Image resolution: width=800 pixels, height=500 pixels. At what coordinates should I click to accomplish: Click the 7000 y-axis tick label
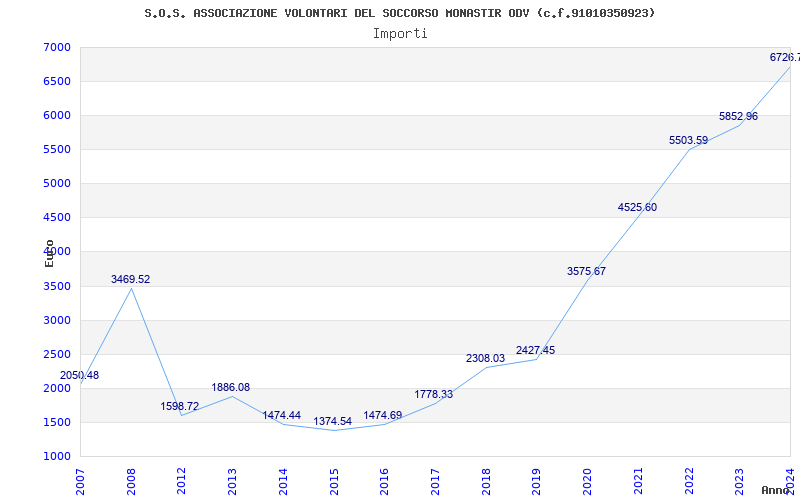(57, 47)
